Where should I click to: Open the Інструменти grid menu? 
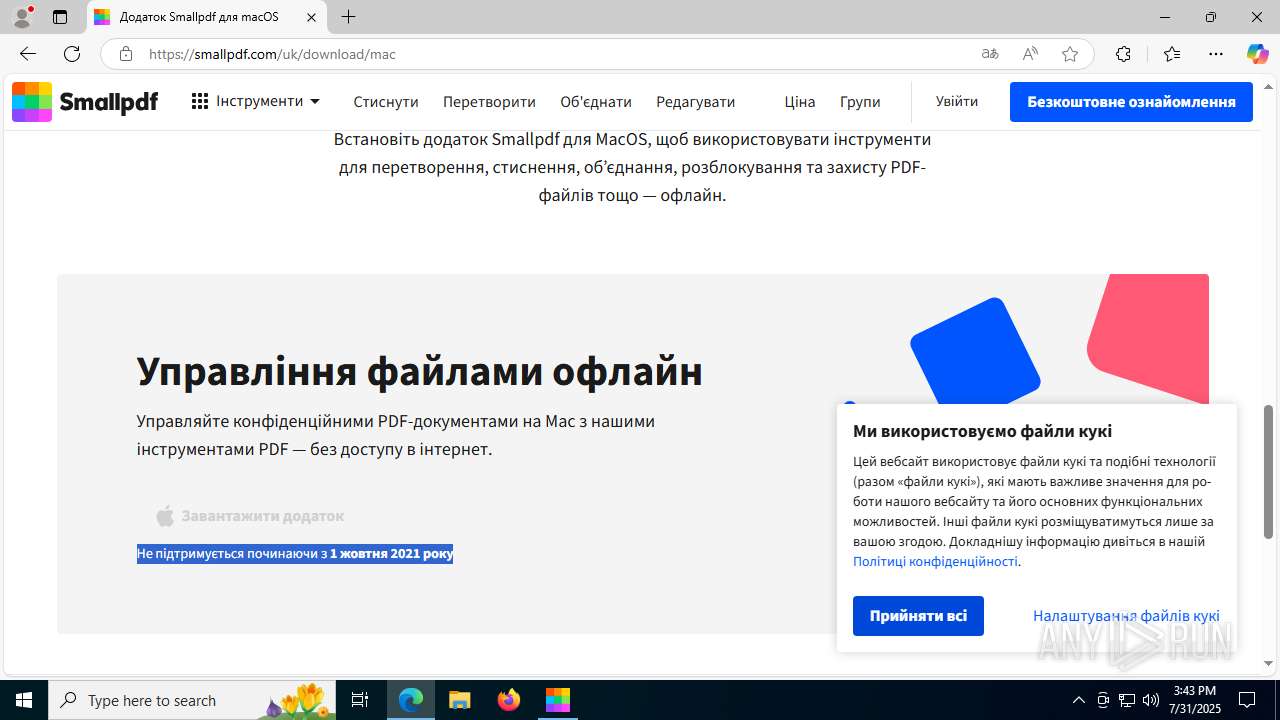click(256, 101)
